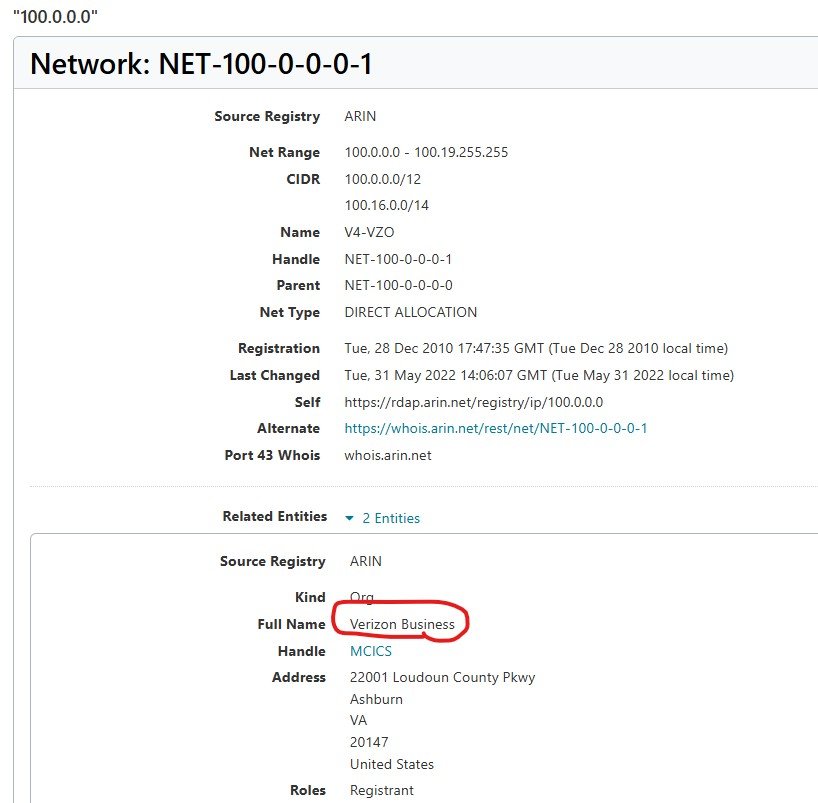This screenshot has height=803, width=818.
Task: Click the 22001 Loudoun County Pkwy address line
Action: click(x=442, y=677)
